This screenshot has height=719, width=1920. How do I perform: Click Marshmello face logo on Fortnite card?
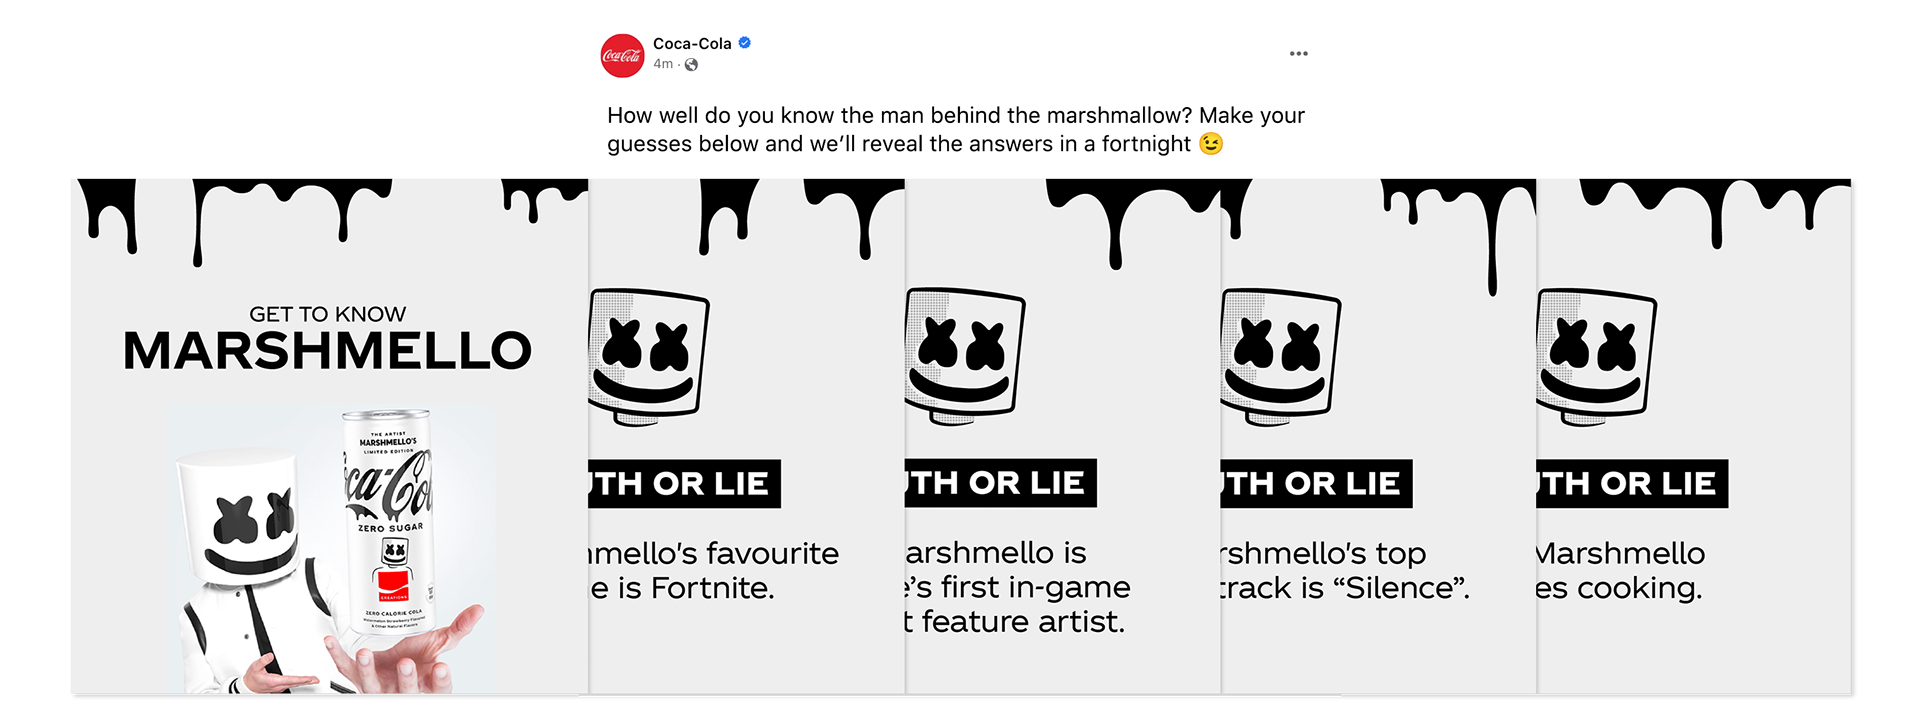click(x=648, y=355)
